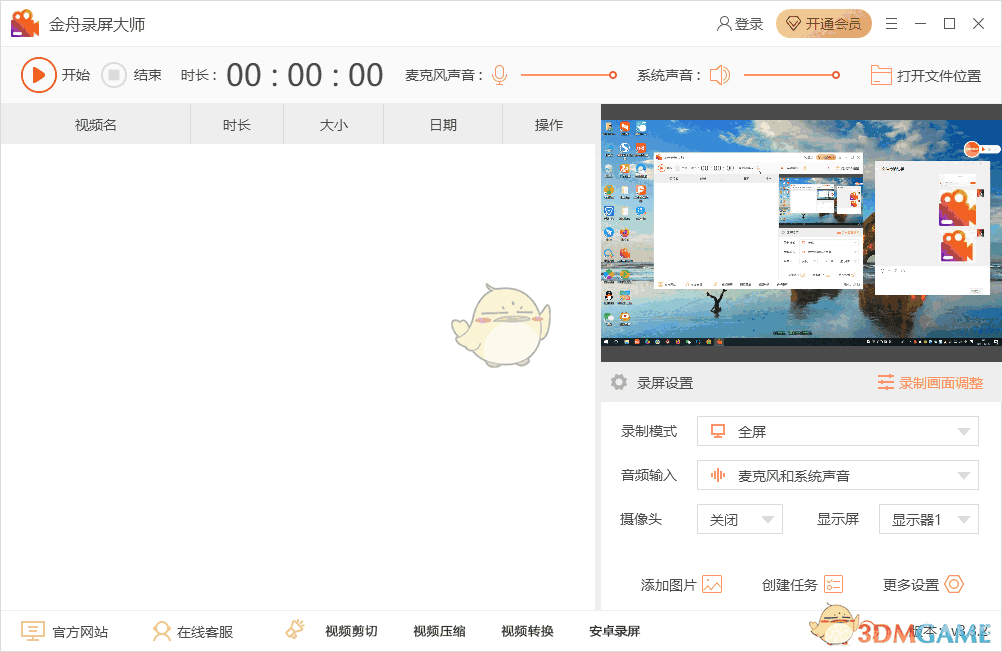Click the hamburger menu icon near window controls

(x=891, y=23)
